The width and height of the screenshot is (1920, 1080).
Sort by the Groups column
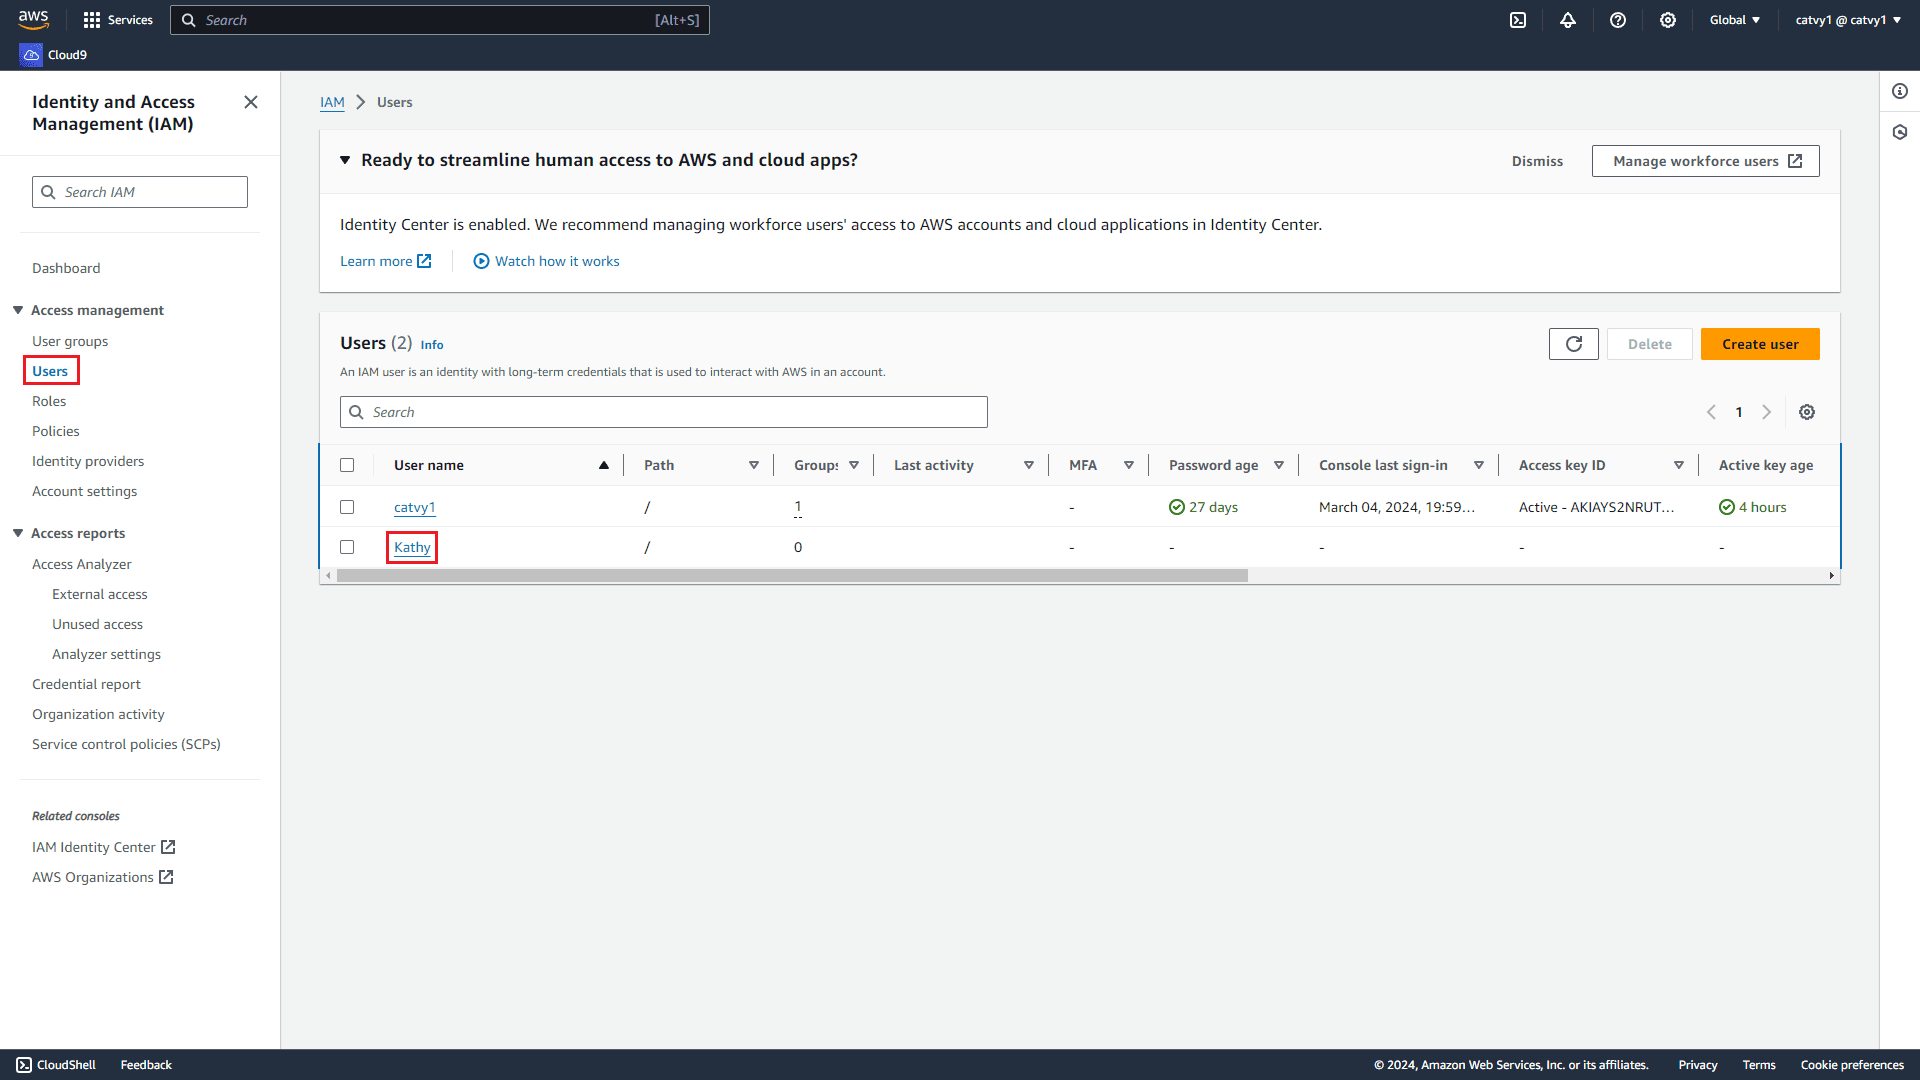pyautogui.click(x=854, y=465)
